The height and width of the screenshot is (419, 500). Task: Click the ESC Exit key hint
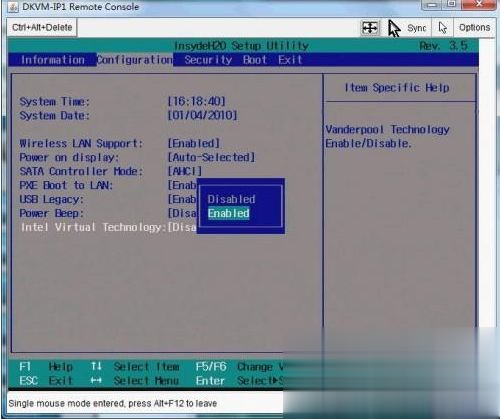coord(46,380)
